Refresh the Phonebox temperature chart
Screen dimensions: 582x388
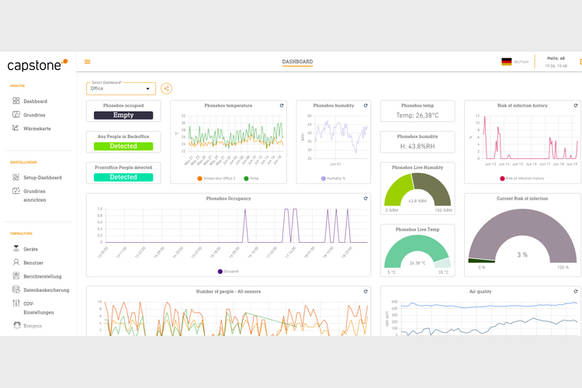281,106
